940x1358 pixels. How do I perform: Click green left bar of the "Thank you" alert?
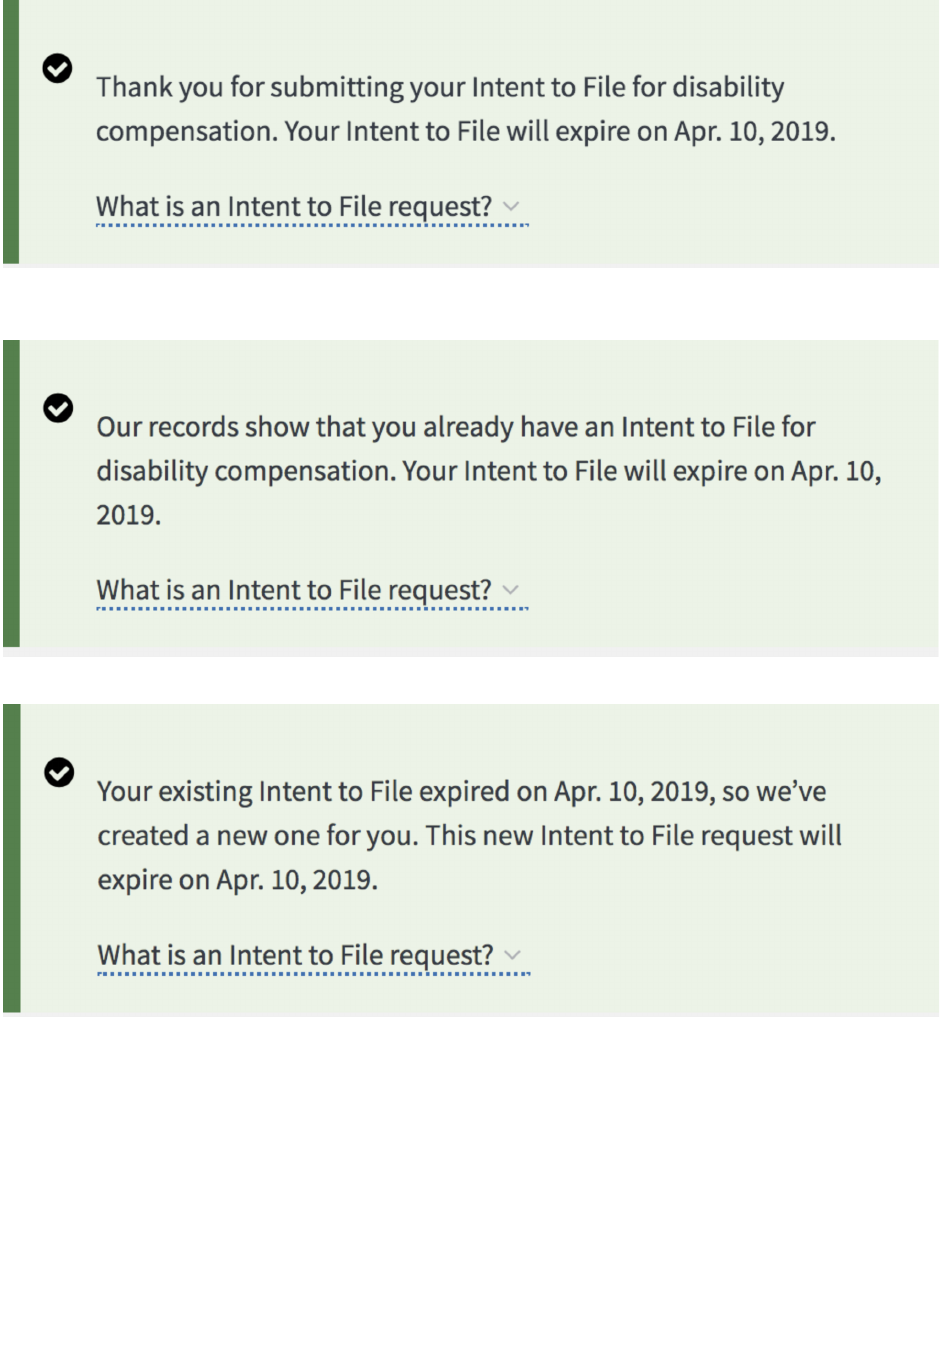pyautogui.click(x=10, y=132)
